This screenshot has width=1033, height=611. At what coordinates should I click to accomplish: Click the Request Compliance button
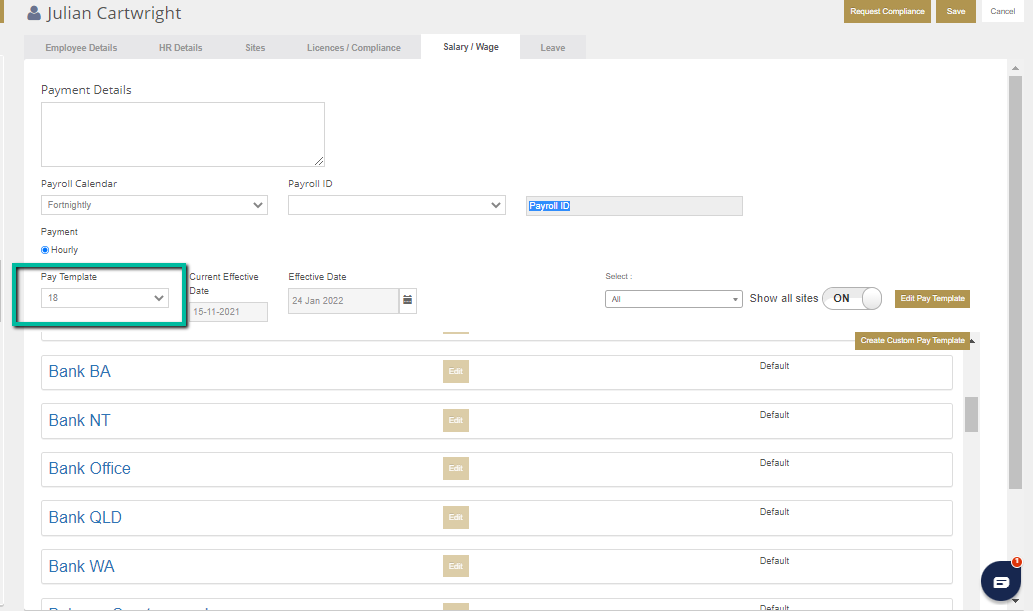pyautogui.click(x=887, y=11)
